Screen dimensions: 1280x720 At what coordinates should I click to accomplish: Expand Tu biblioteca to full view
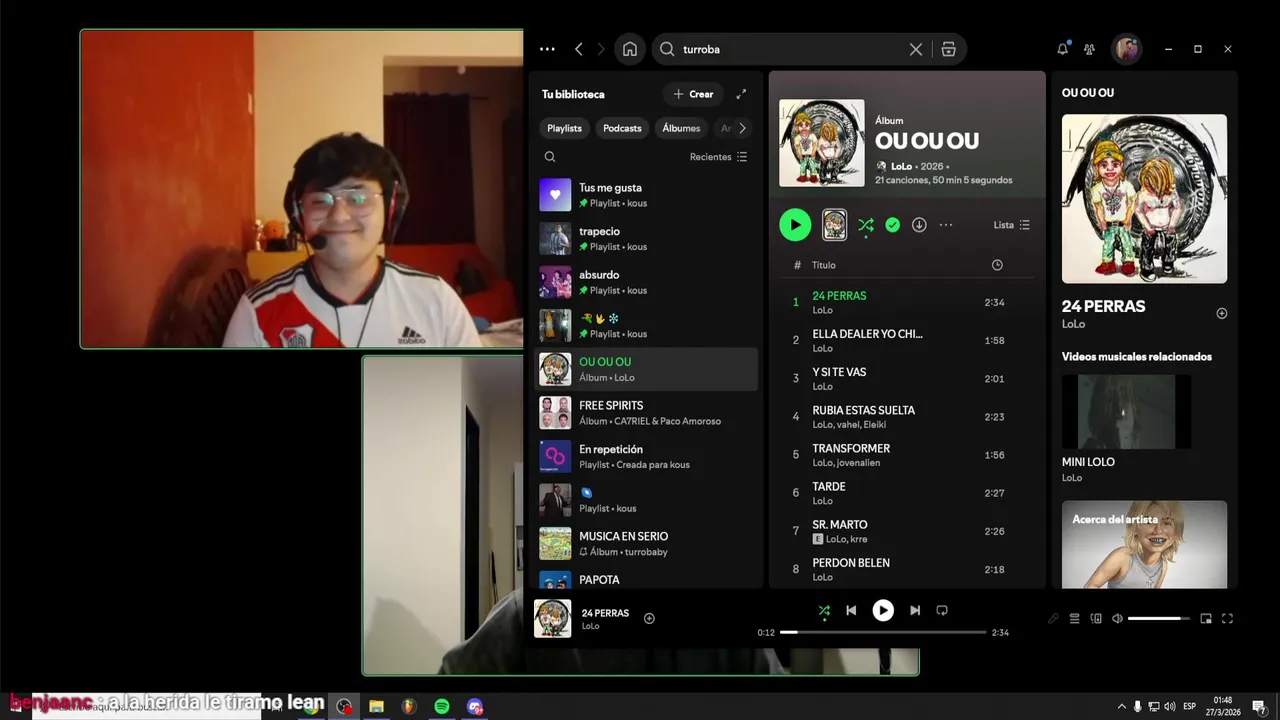tap(741, 94)
